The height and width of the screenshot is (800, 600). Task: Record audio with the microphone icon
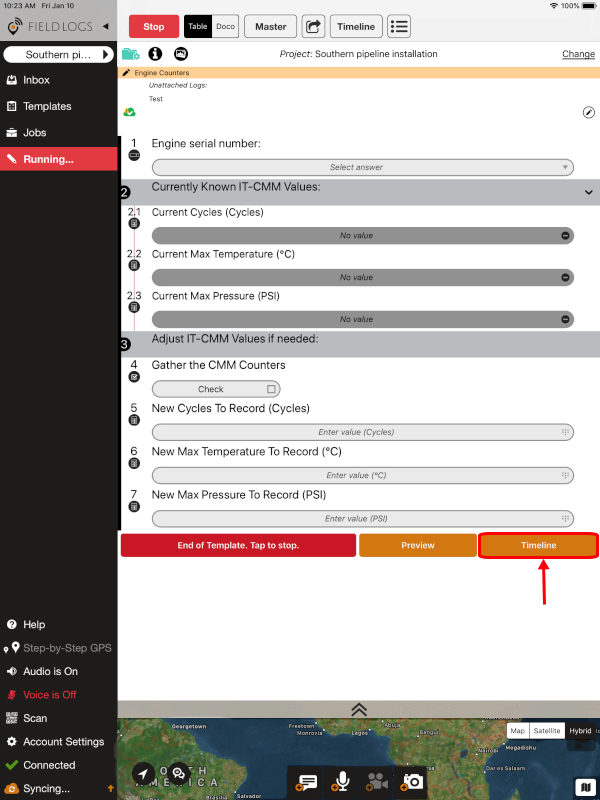342,781
